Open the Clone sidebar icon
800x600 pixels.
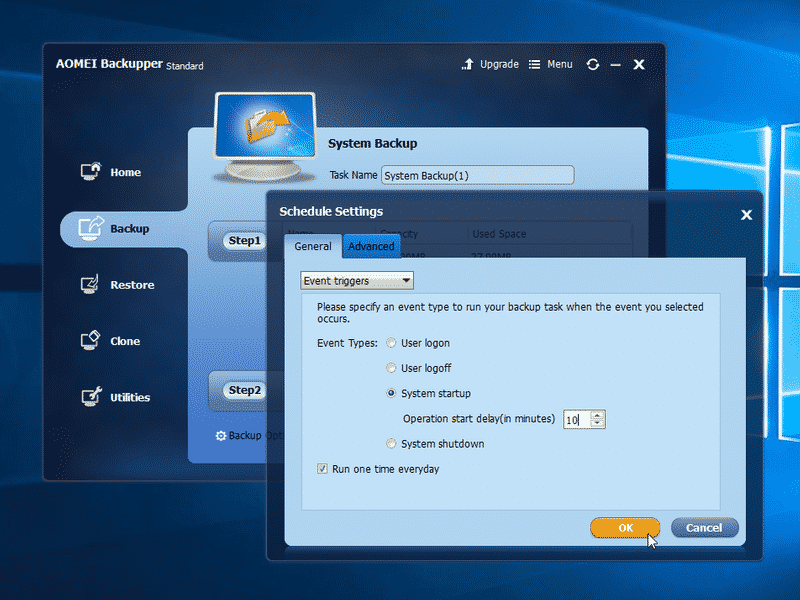pos(90,340)
